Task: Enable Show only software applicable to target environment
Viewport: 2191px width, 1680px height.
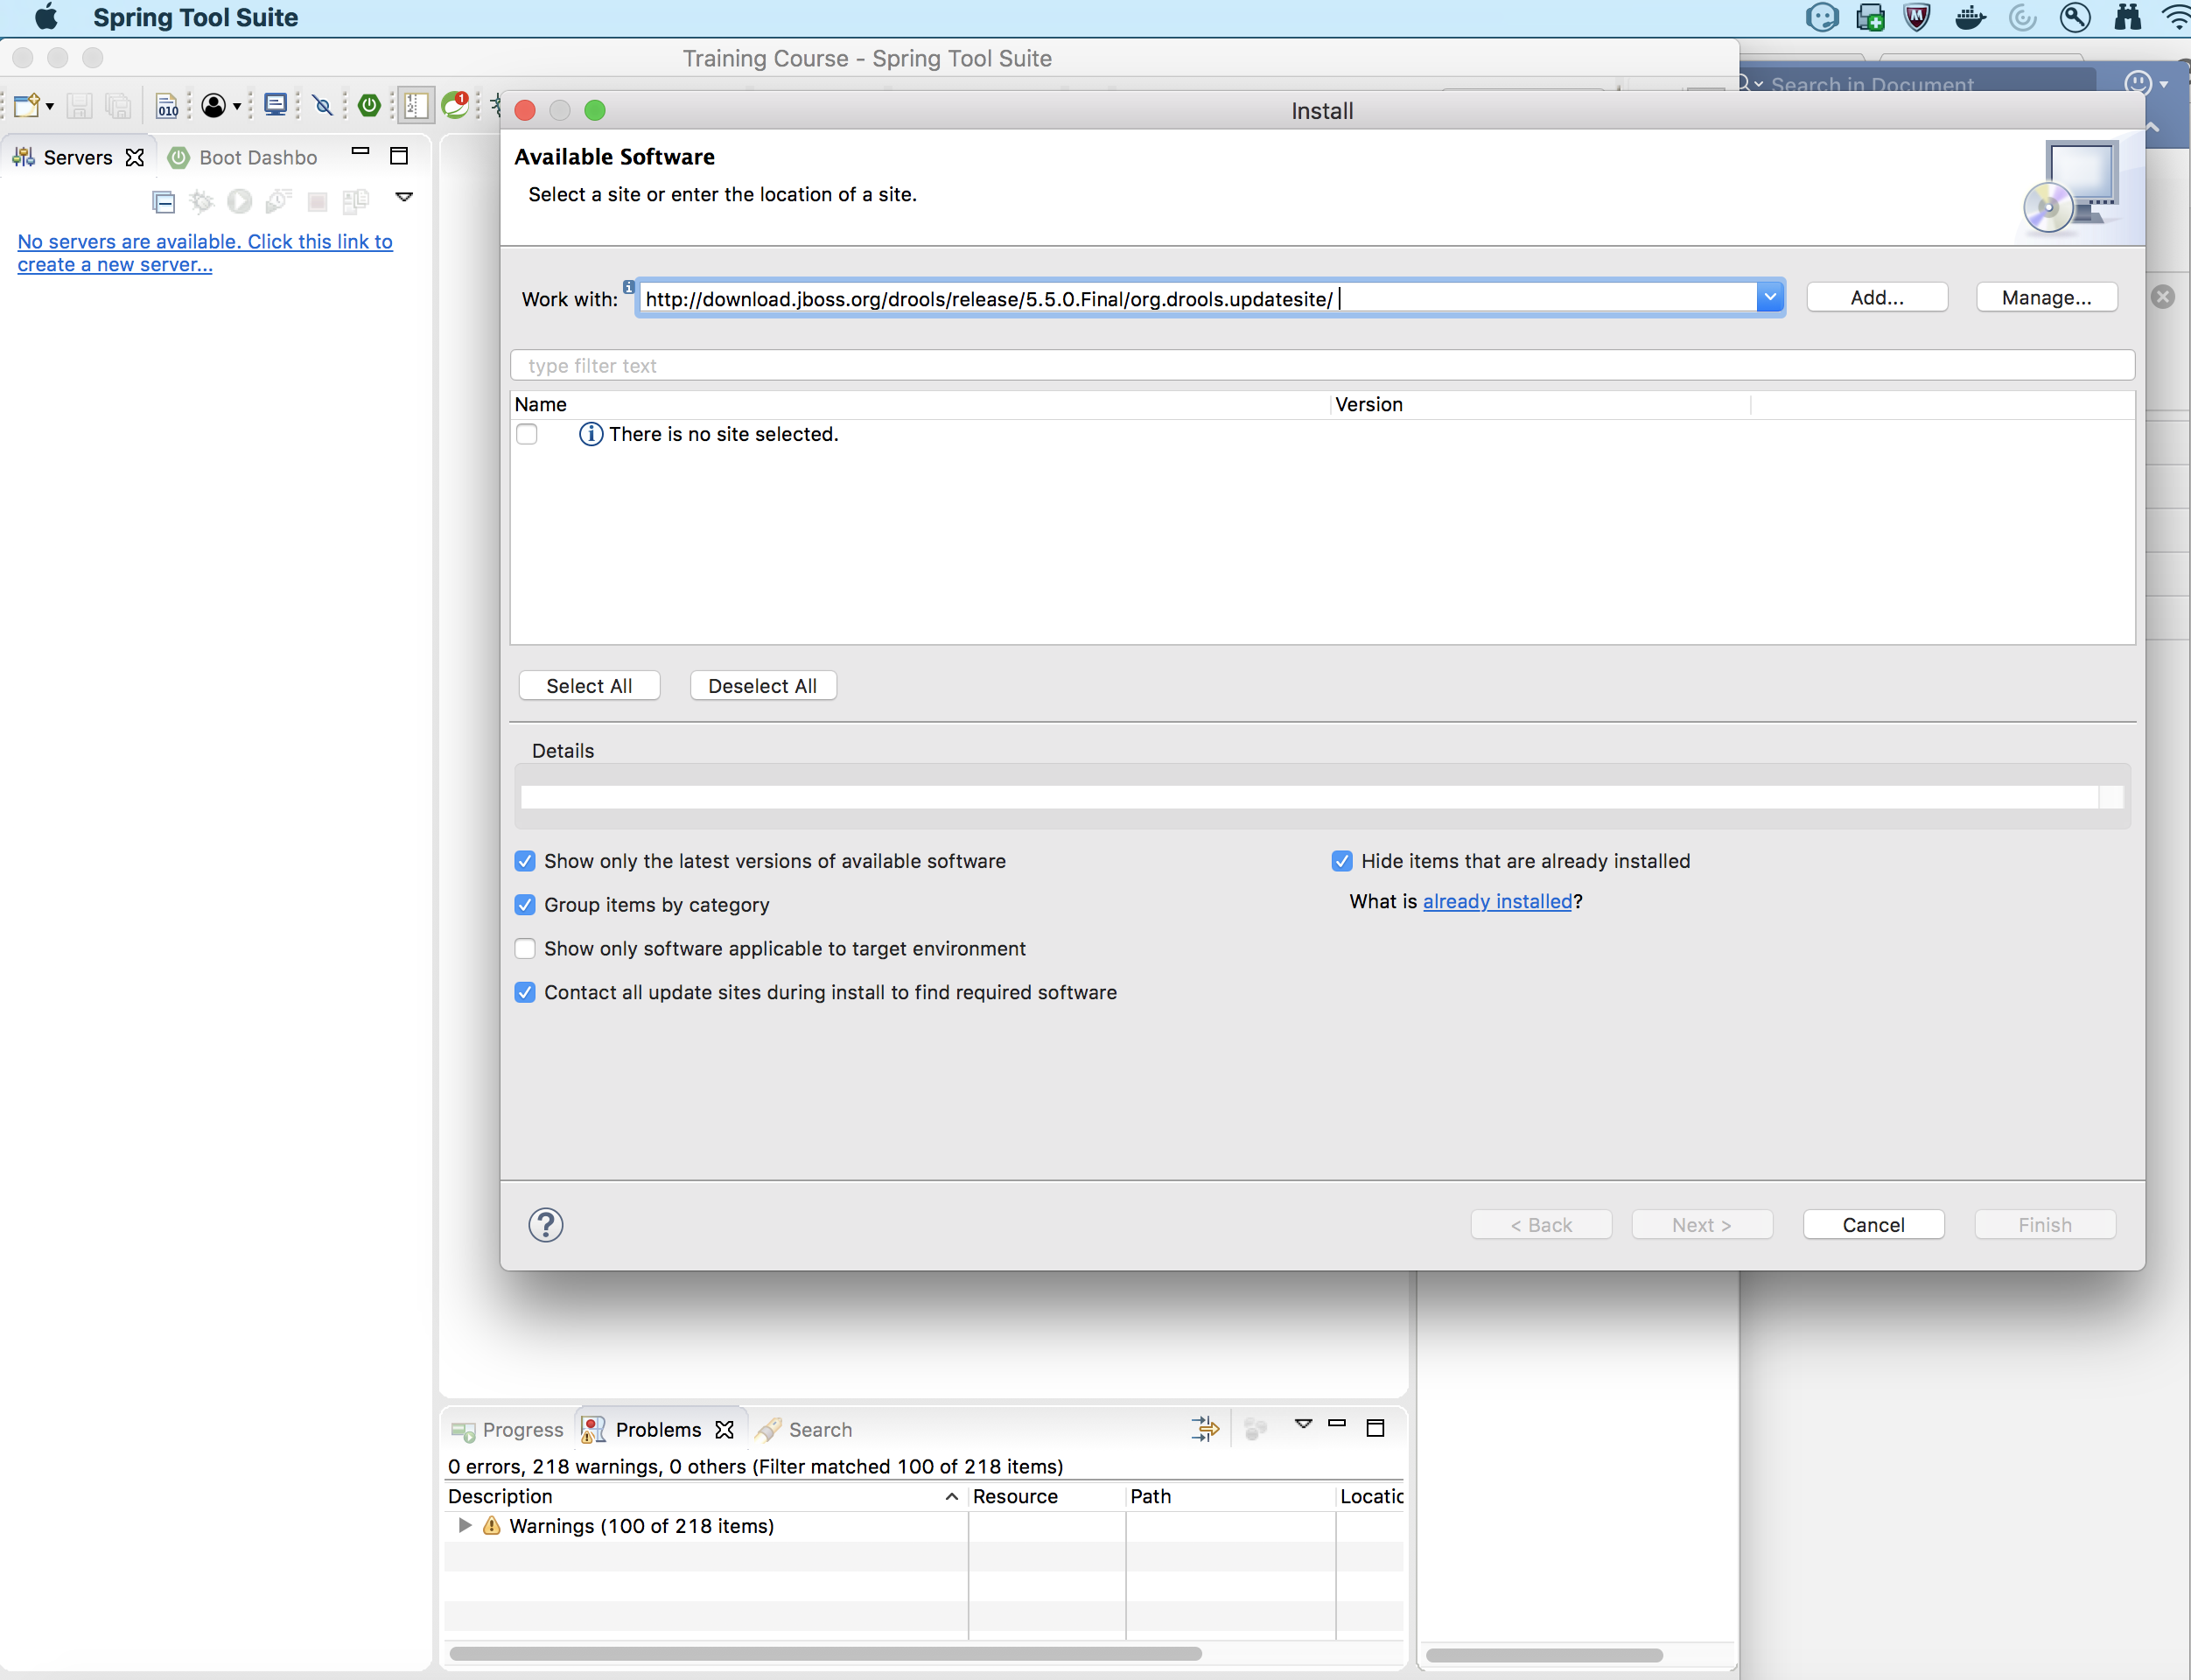Action: point(525,948)
